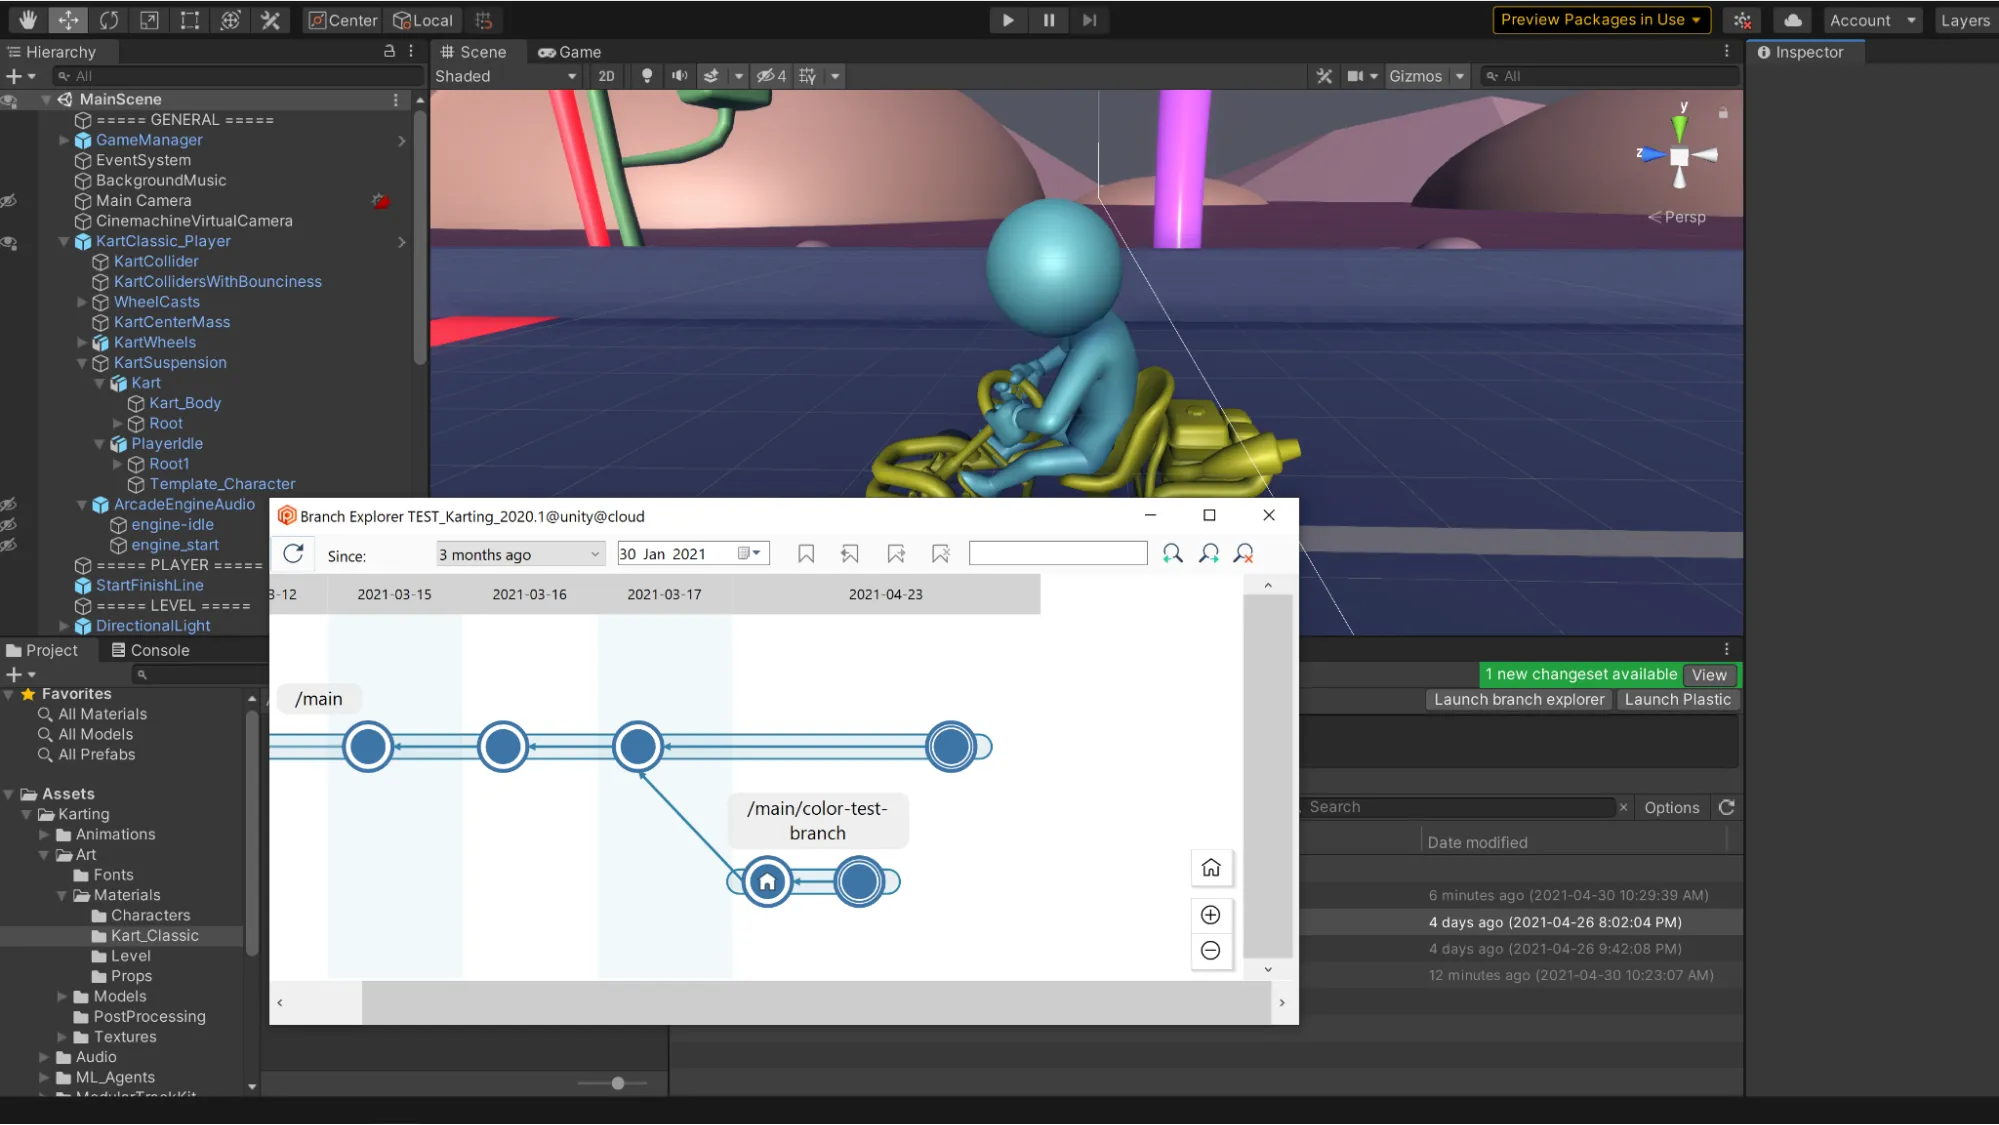The height and width of the screenshot is (1125, 1999).
Task: Open the cloud services icon
Action: (1792, 20)
